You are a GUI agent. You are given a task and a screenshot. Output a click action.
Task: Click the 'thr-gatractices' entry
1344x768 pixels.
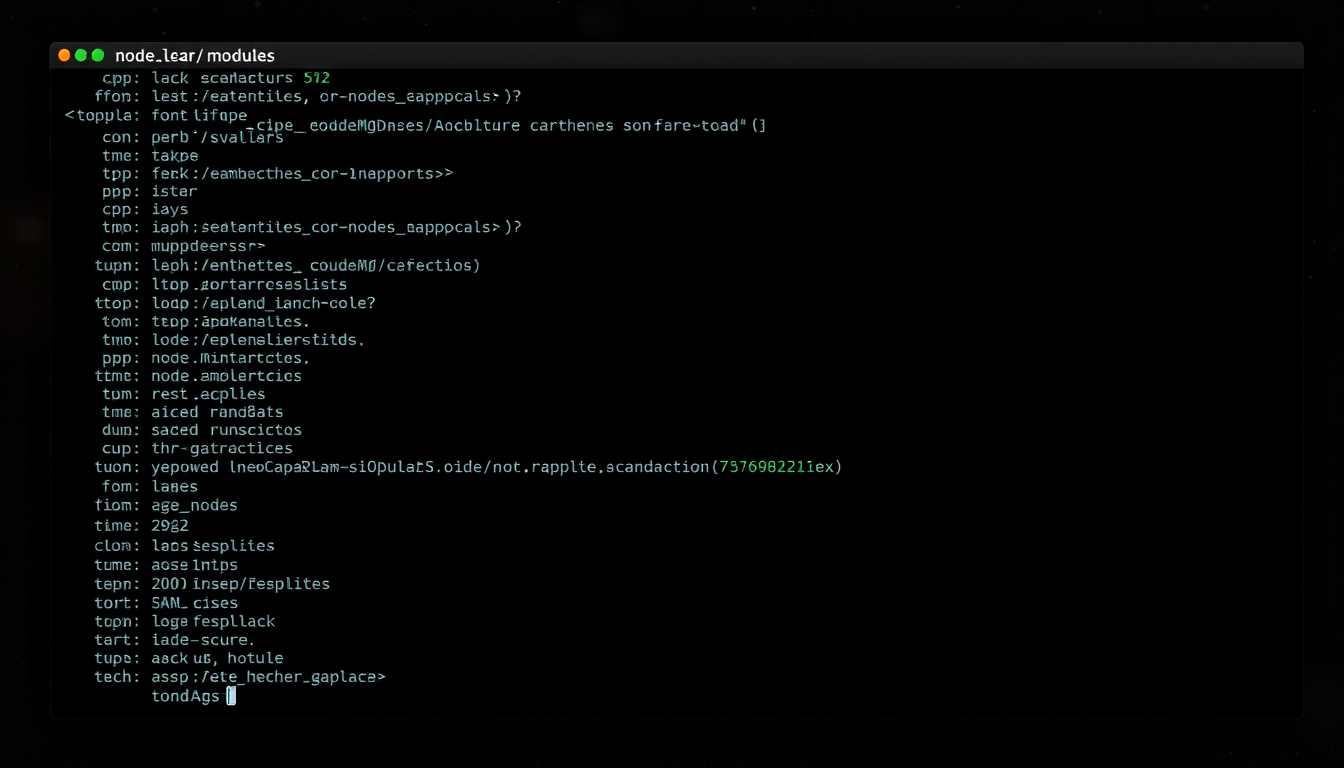click(222, 448)
